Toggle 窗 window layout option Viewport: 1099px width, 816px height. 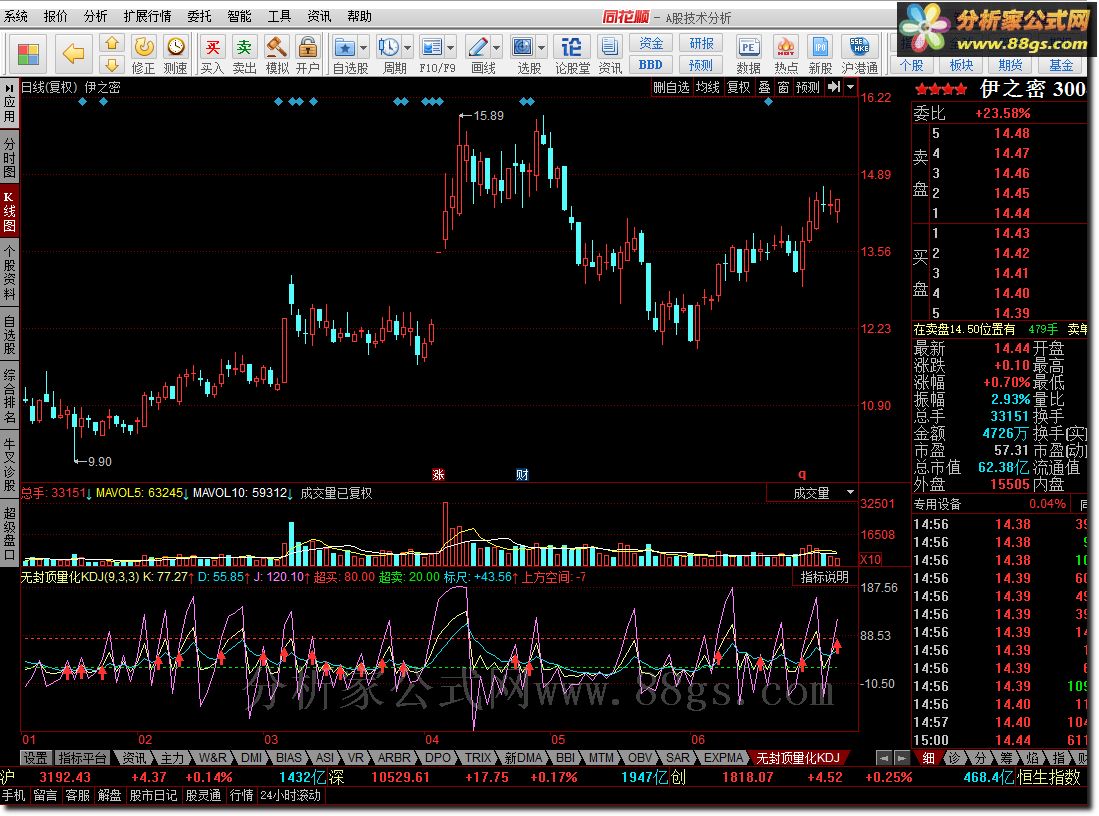[x=784, y=87]
